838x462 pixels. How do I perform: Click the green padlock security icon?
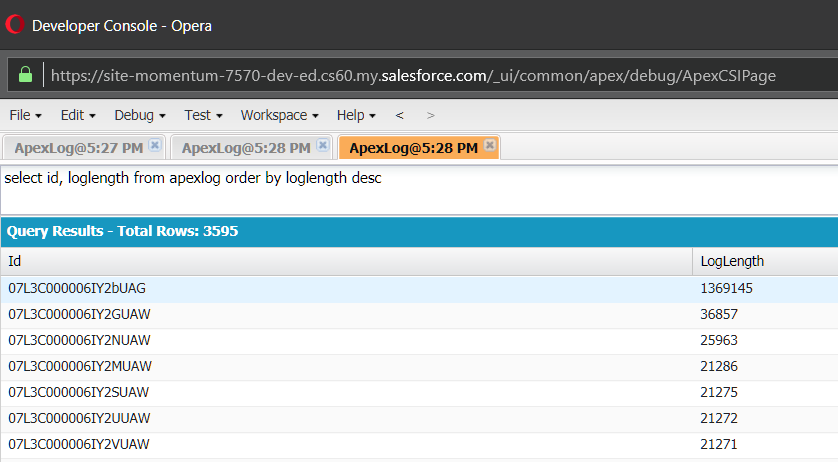[x=25, y=74]
